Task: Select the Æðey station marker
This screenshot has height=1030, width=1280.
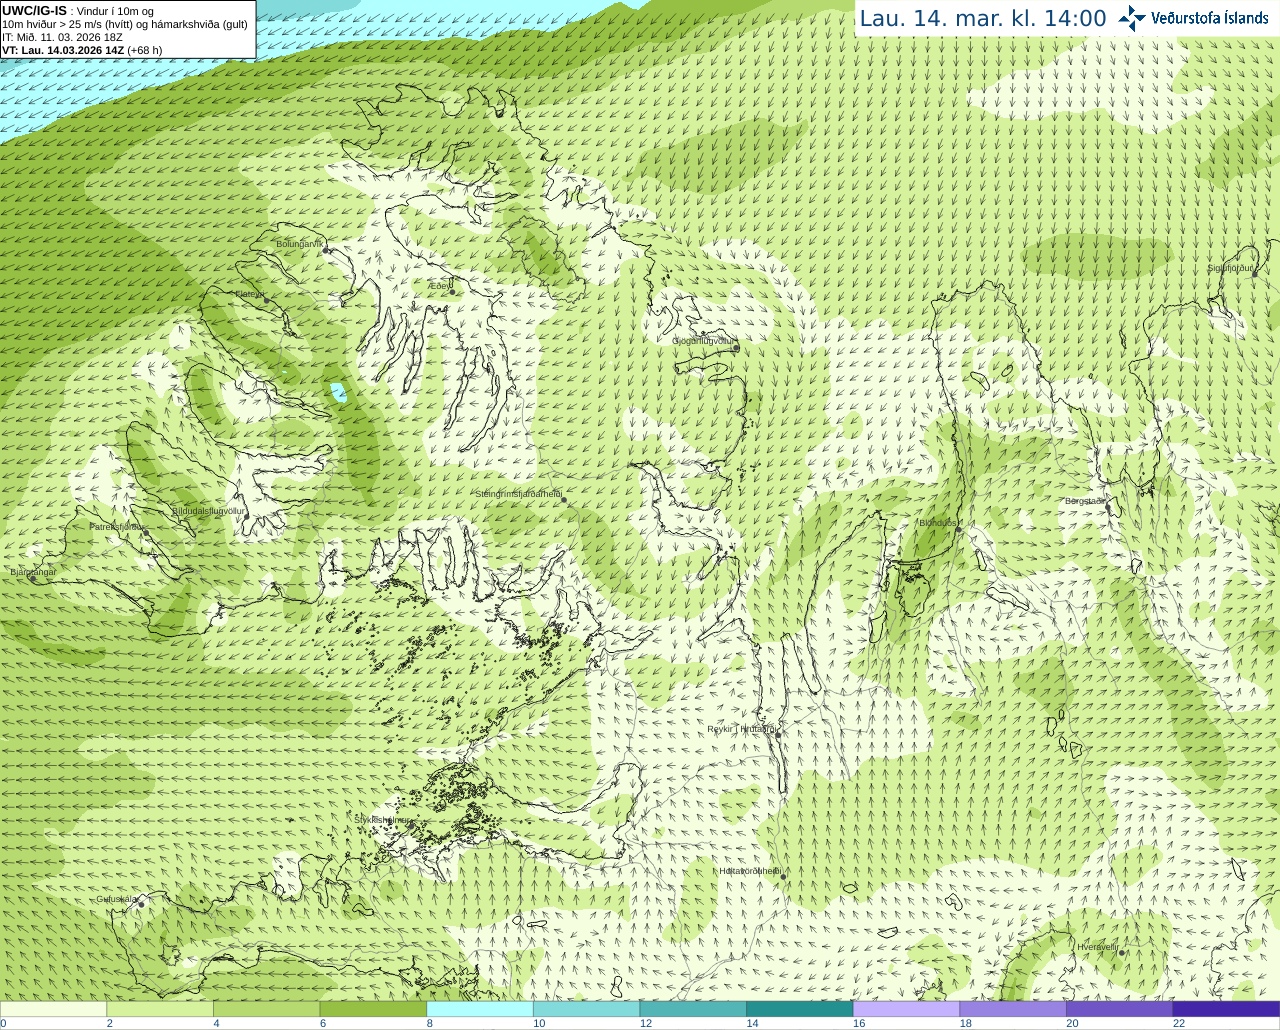Action: [453, 292]
